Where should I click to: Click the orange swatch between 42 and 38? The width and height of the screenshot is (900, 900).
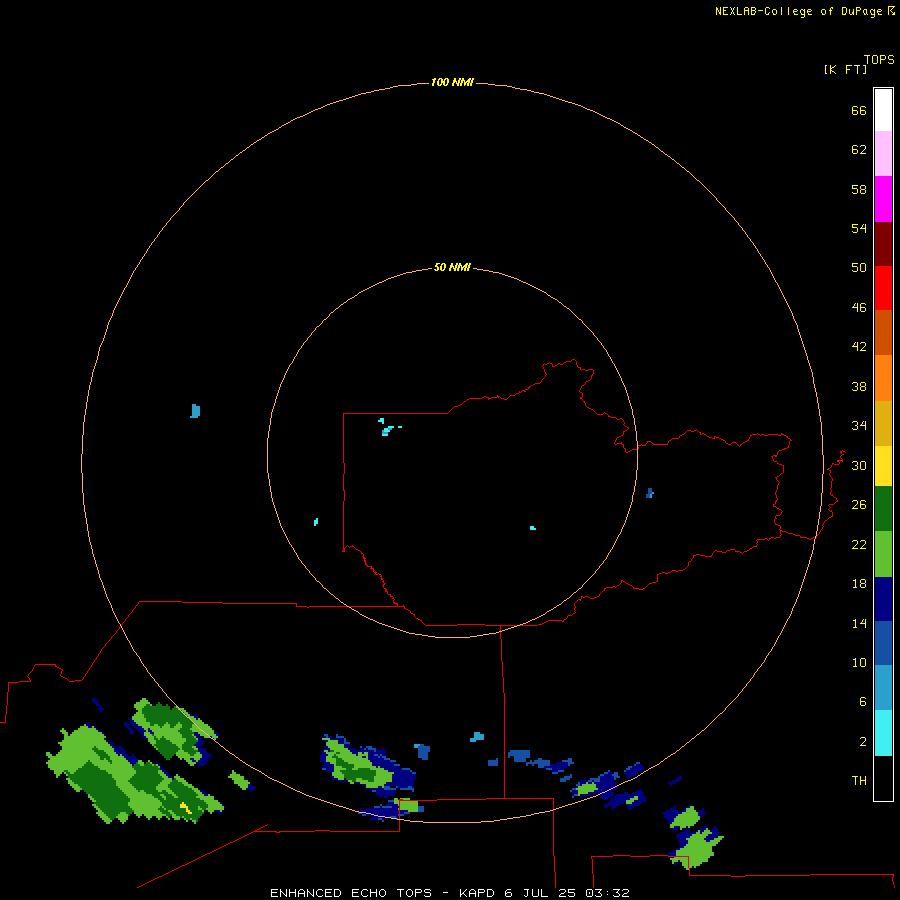pyautogui.click(x=883, y=378)
